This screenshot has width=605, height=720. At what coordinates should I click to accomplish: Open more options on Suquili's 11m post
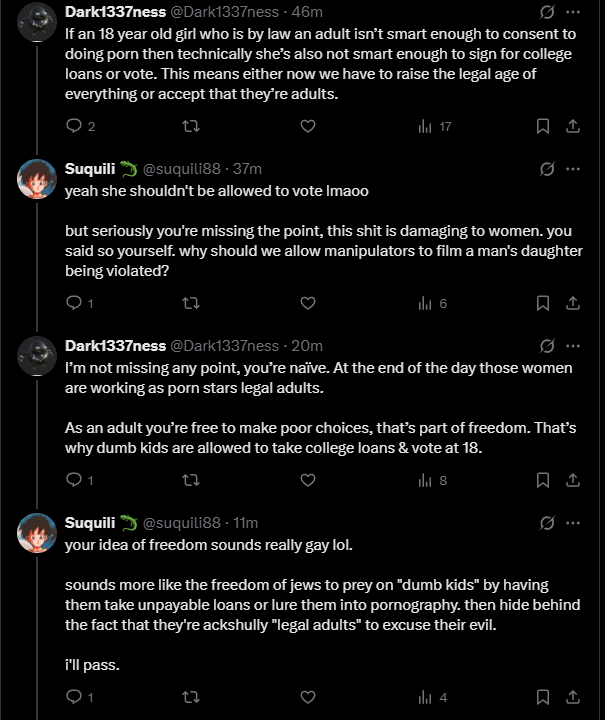point(573,523)
